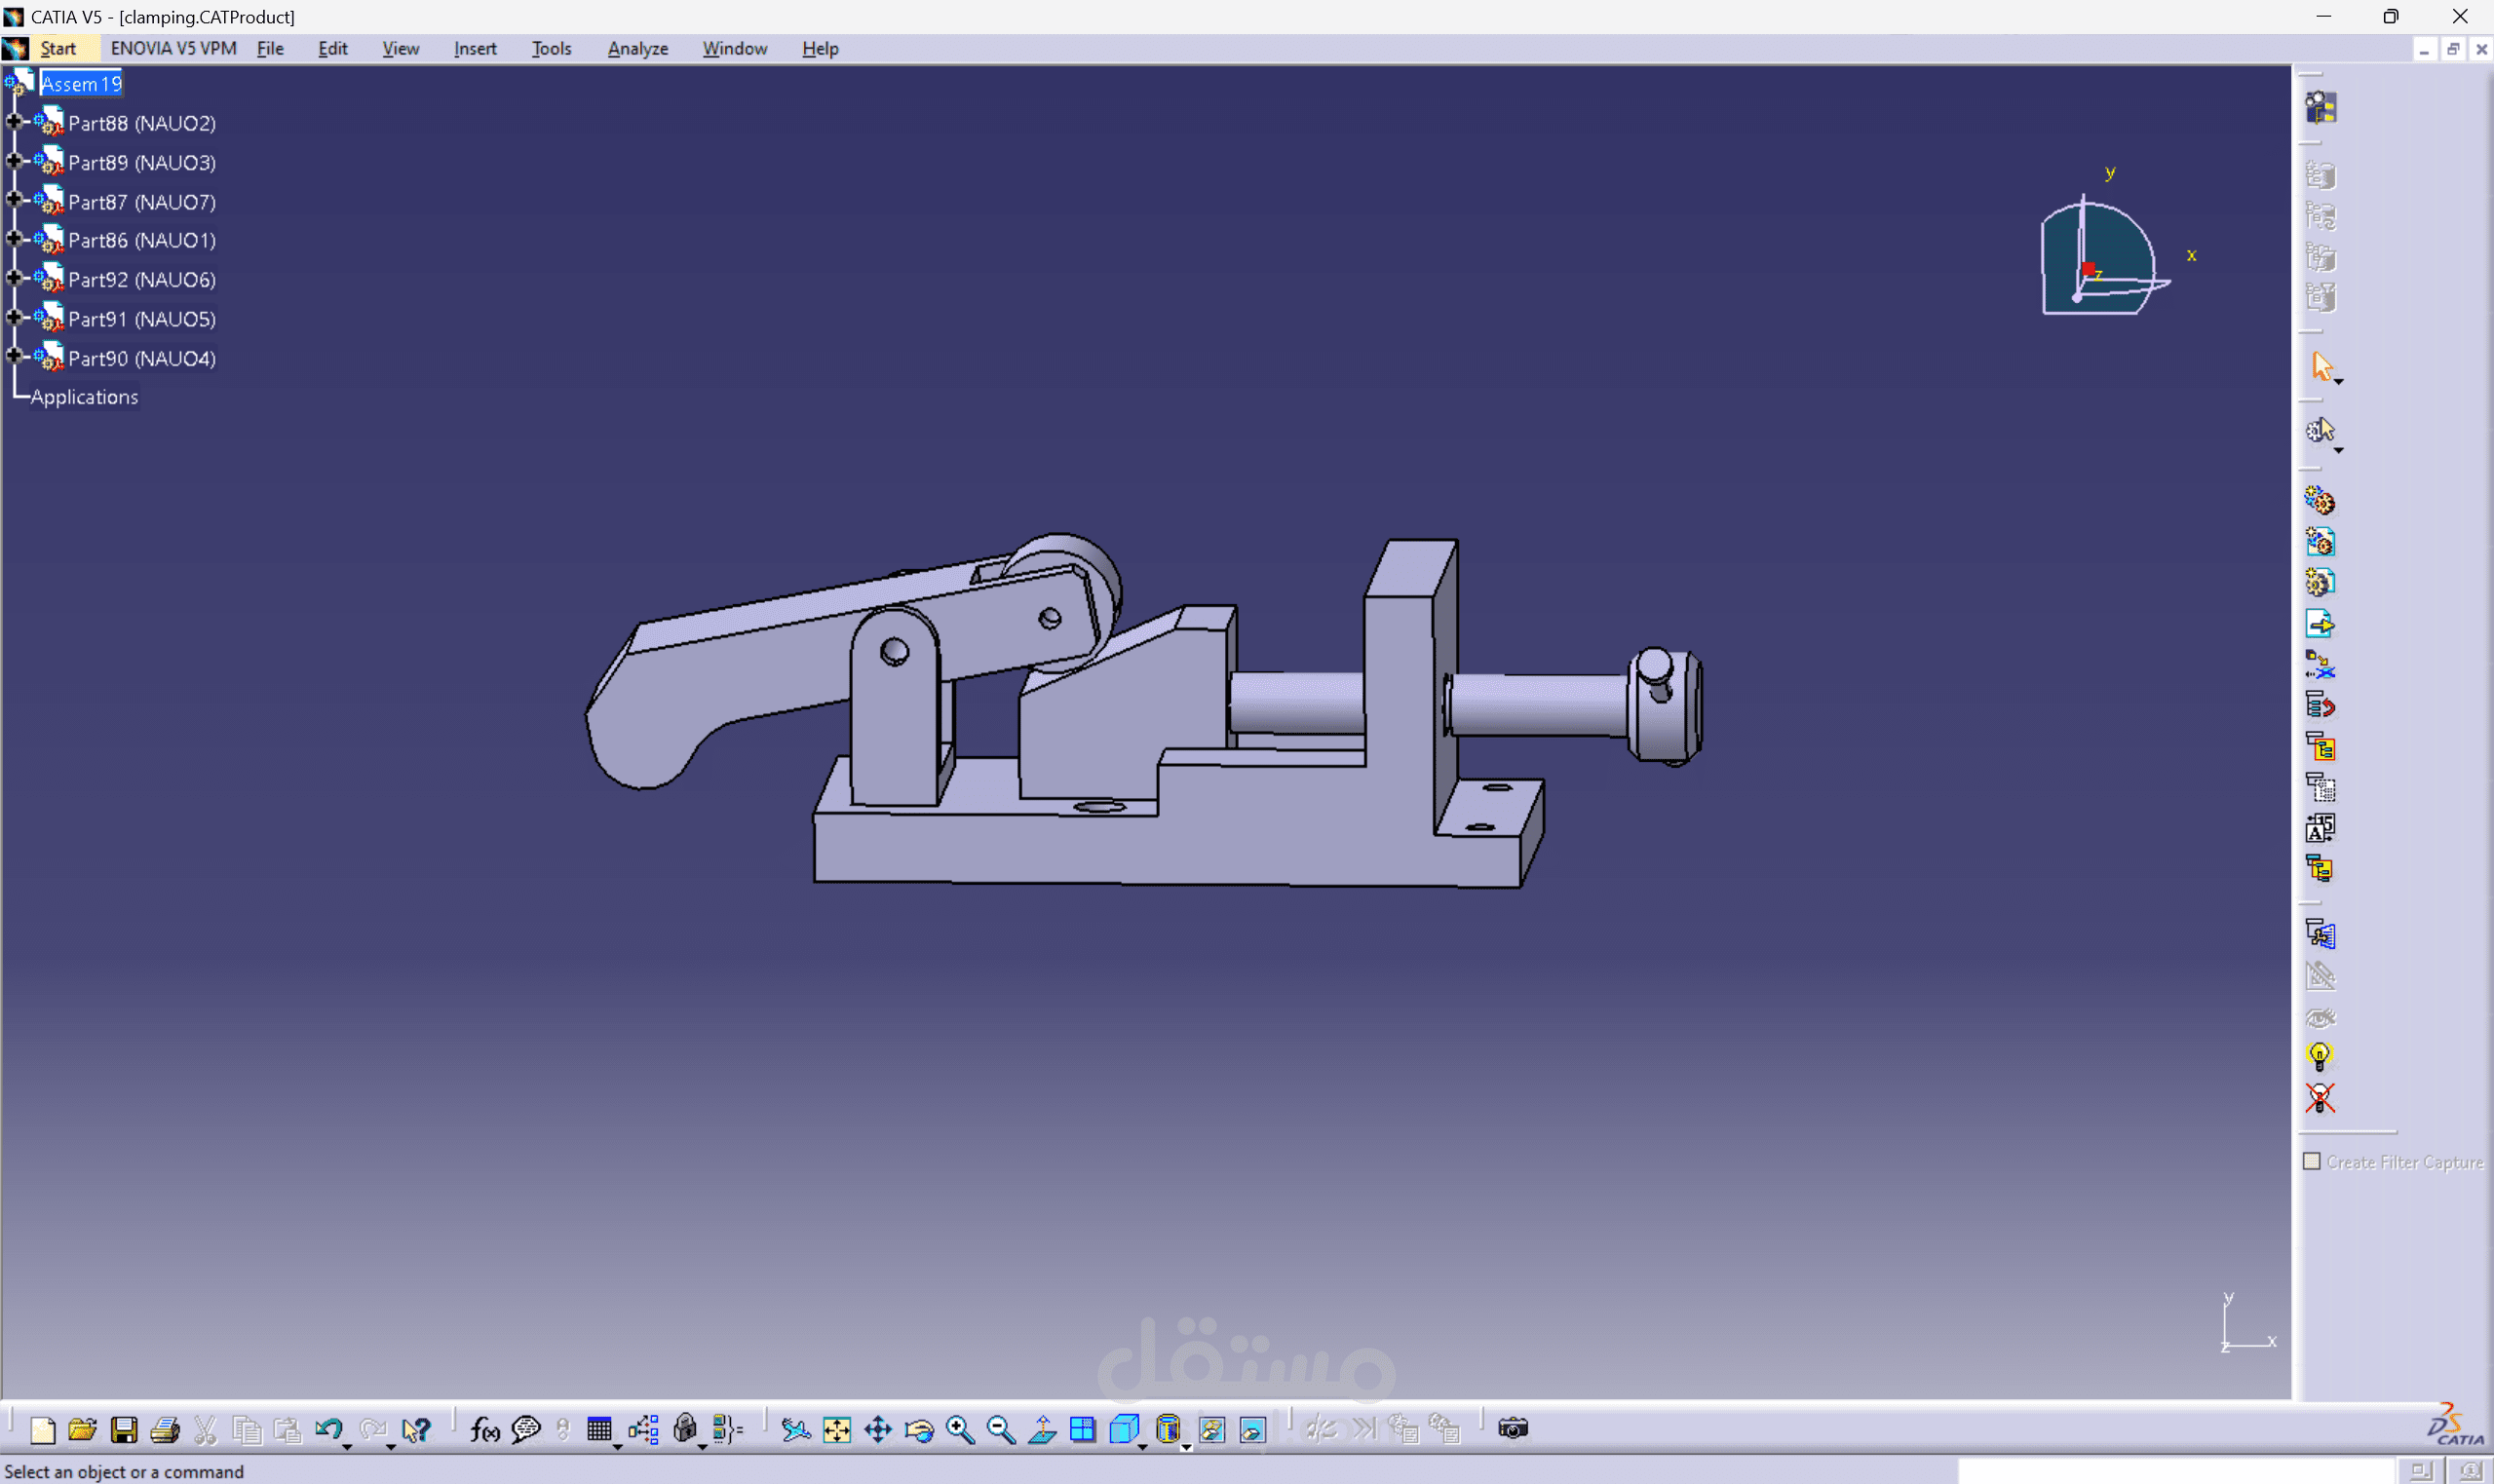Open the Analyze menu
The image size is (2494, 1484).
click(637, 48)
